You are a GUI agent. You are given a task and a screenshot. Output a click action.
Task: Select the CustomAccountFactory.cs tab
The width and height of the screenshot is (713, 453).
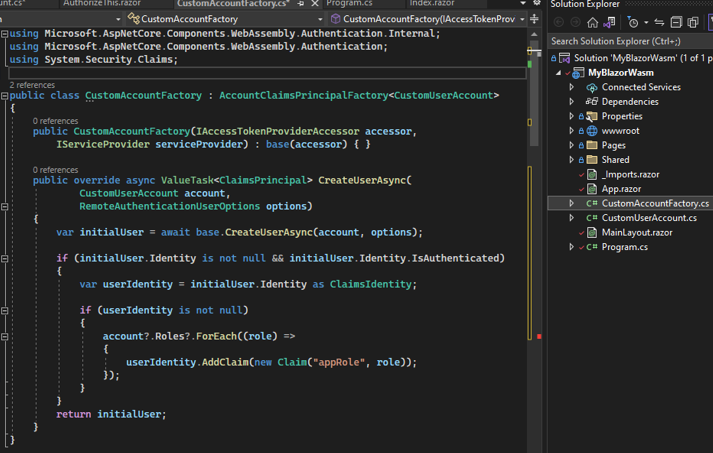[233, 3]
